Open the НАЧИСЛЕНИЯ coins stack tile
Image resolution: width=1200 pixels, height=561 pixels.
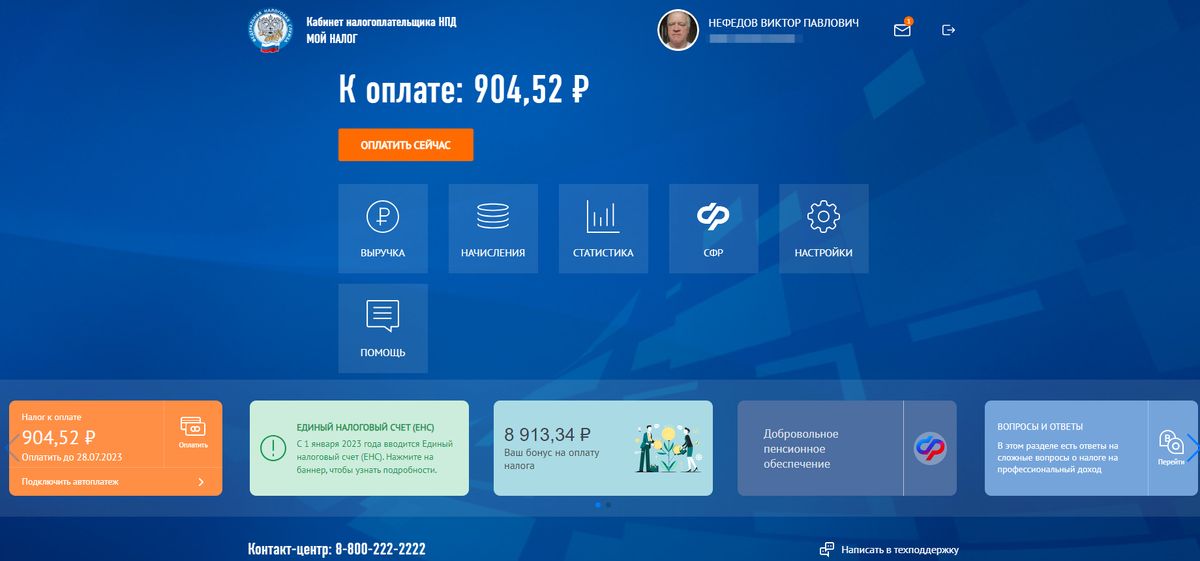(493, 228)
